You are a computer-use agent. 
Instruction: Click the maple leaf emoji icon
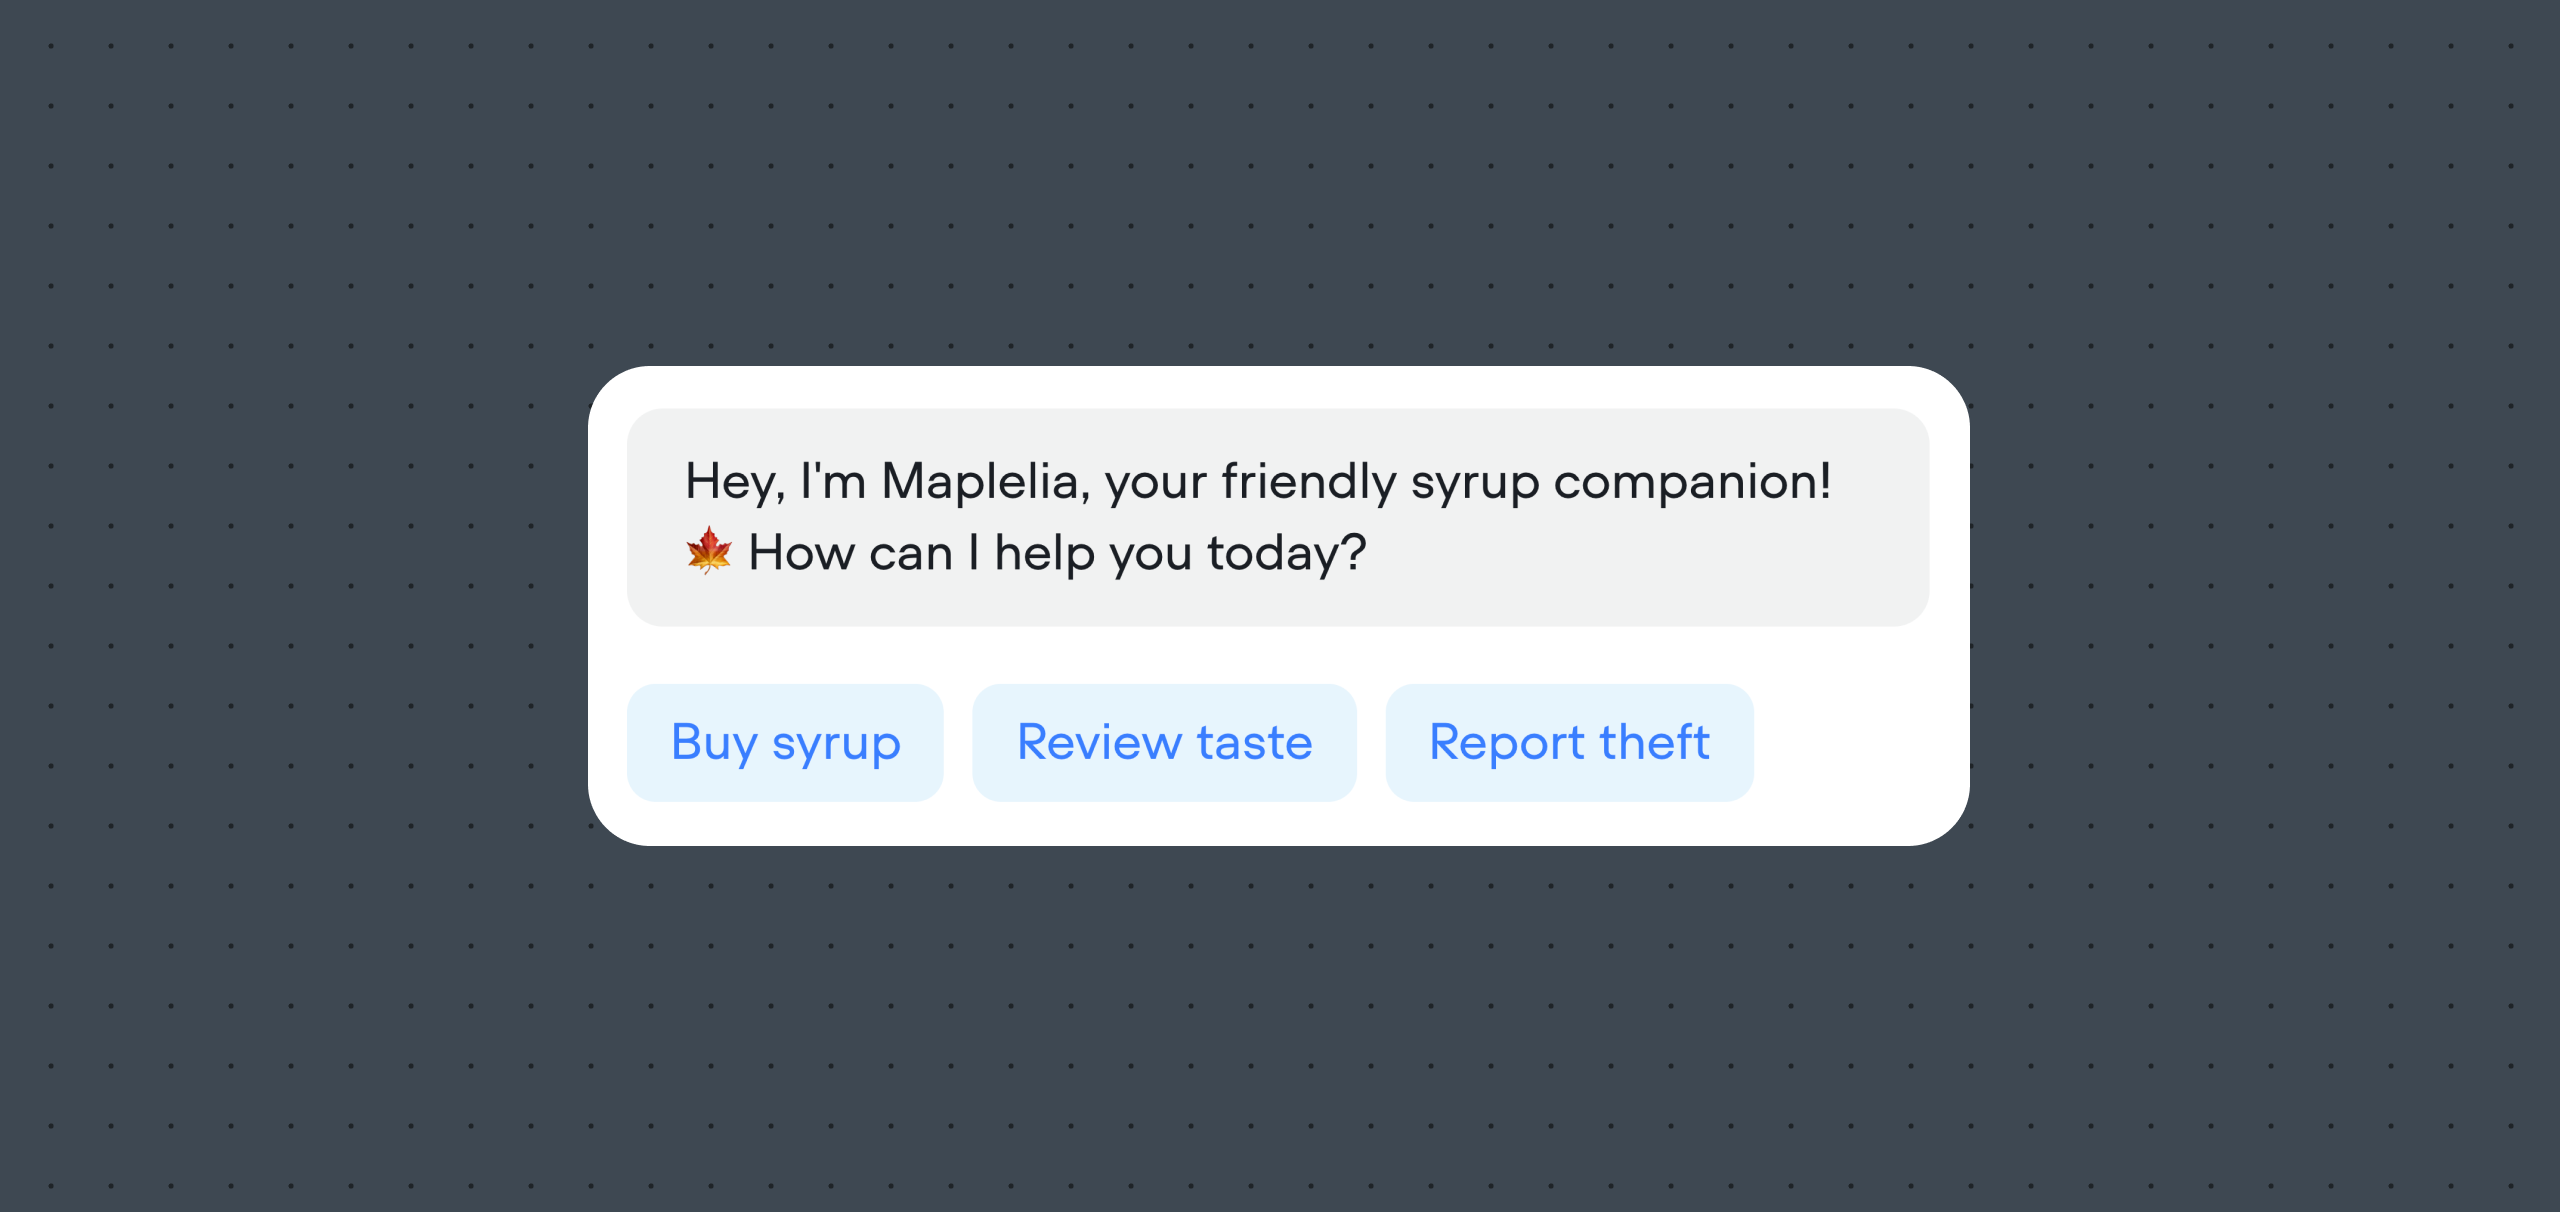tap(709, 550)
